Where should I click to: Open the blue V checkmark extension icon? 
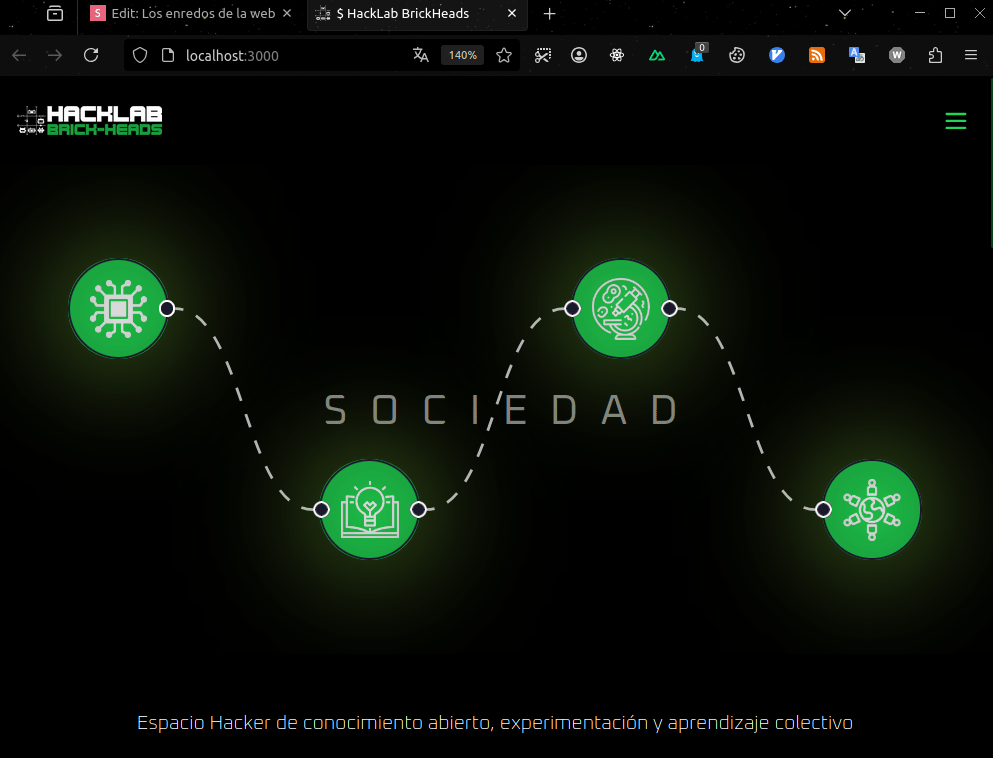point(777,55)
